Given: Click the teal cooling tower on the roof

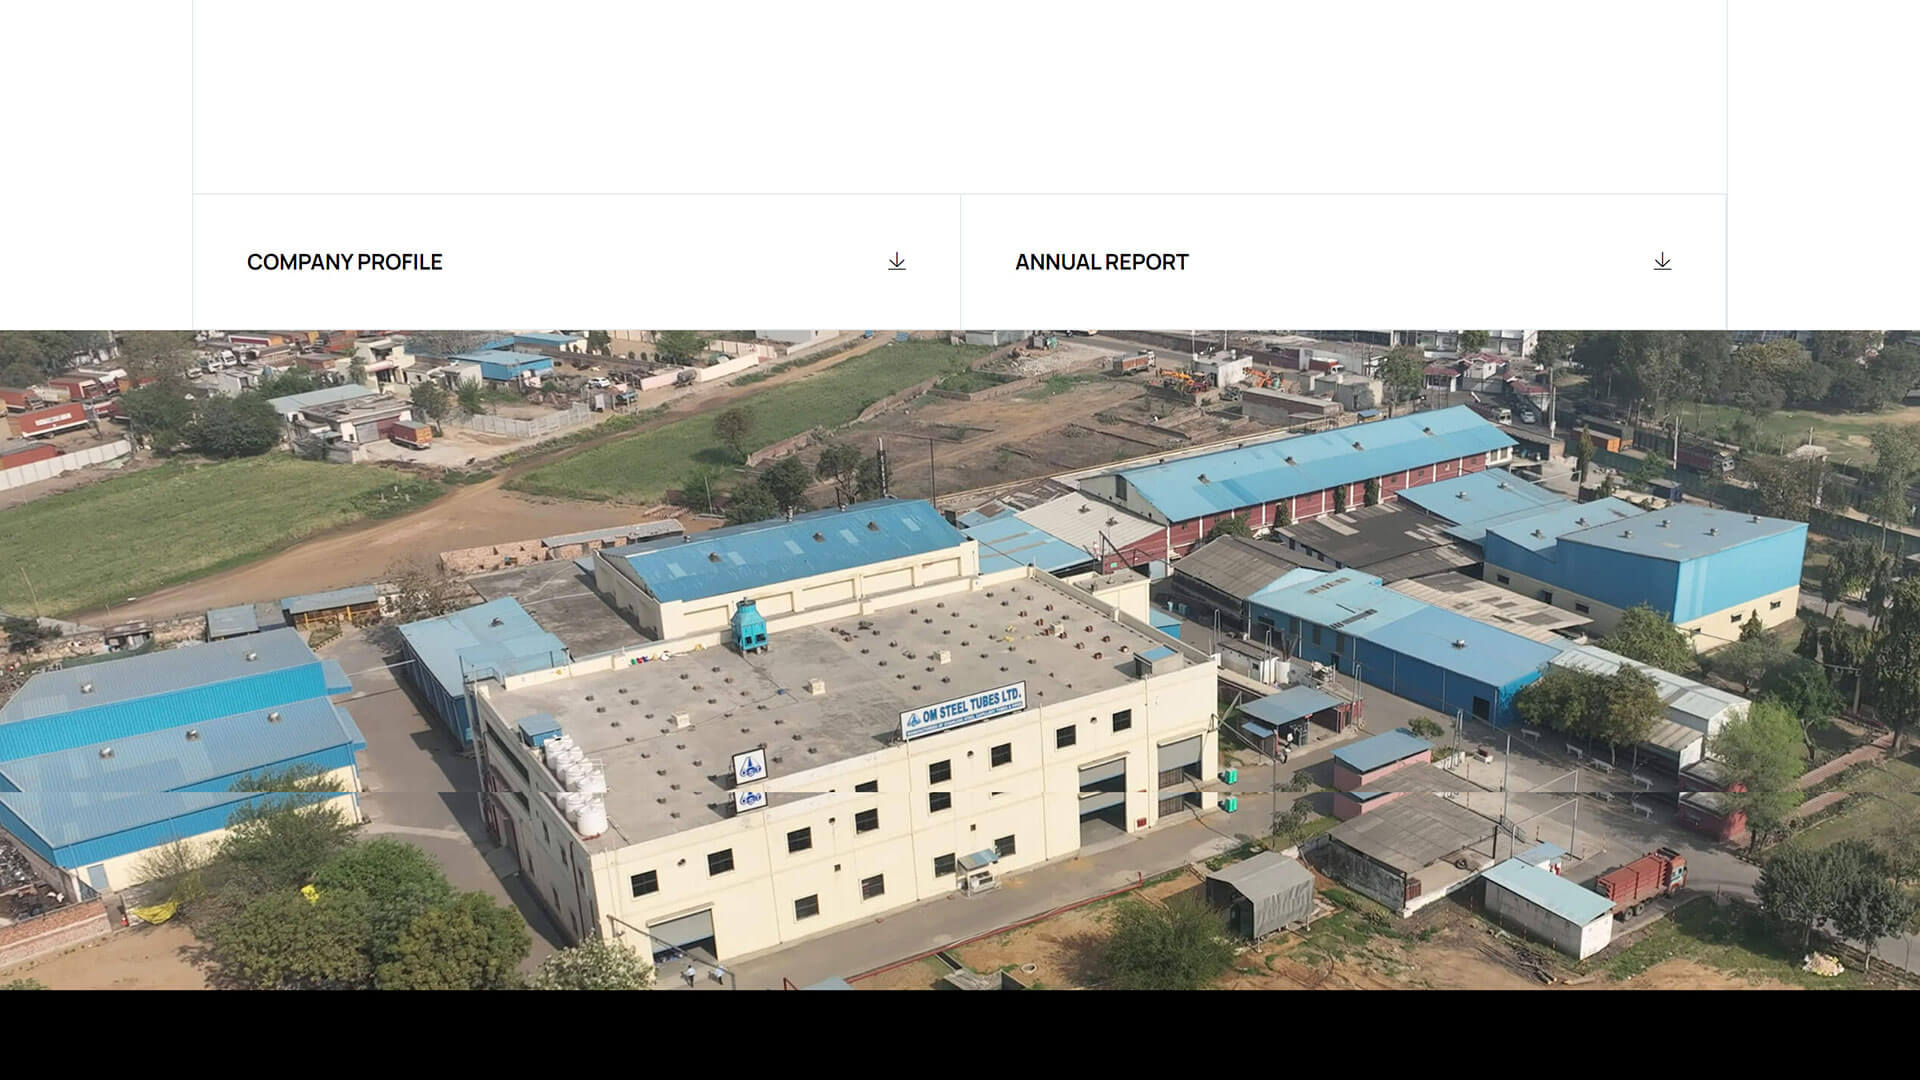Looking at the screenshot, I should point(748,626).
